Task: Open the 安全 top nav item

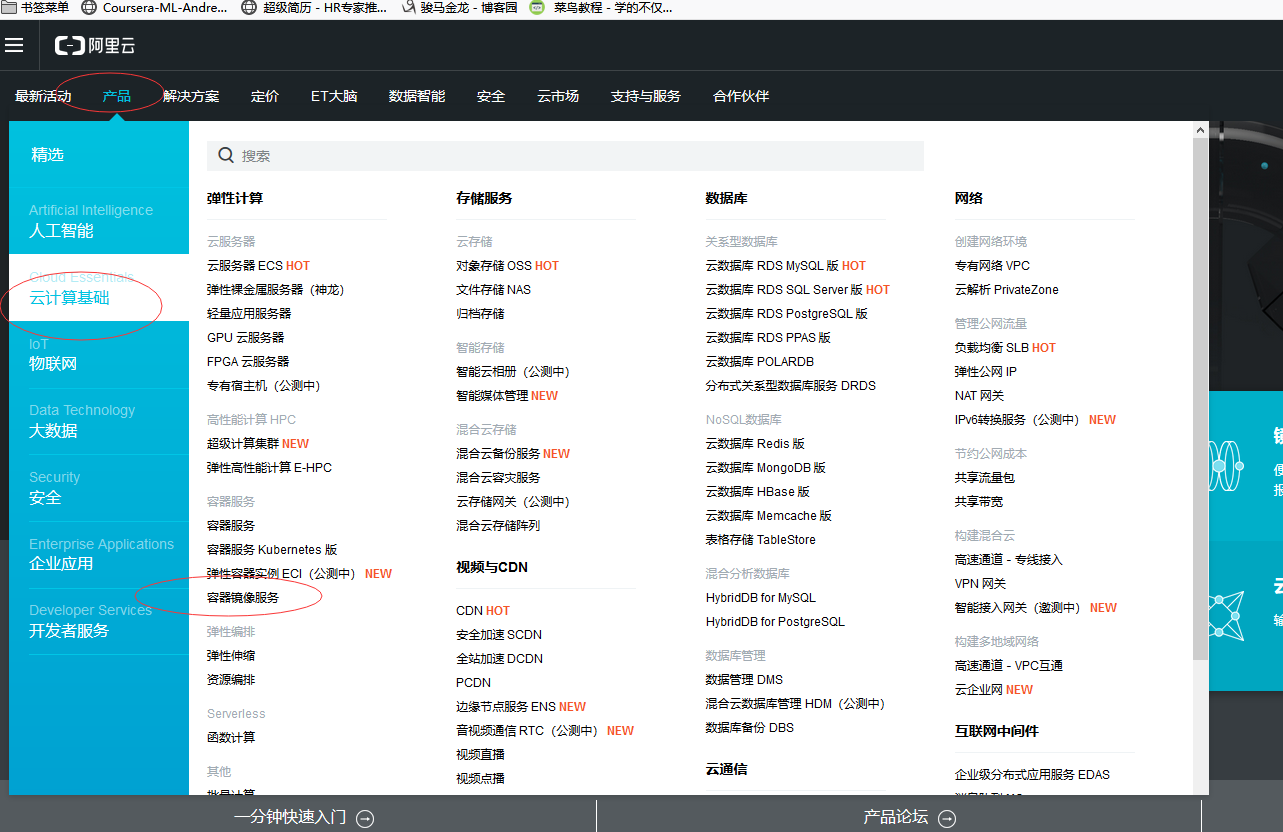Action: tap(491, 96)
